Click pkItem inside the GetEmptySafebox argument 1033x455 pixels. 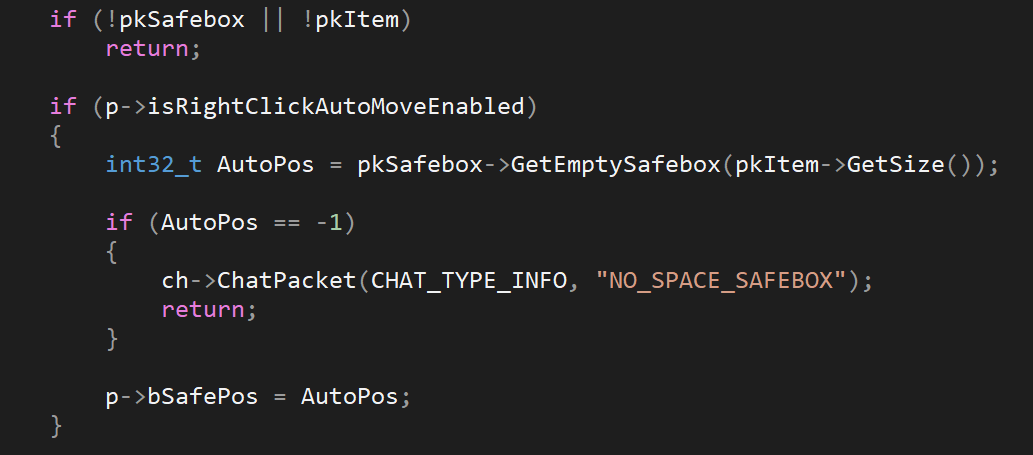(x=777, y=164)
